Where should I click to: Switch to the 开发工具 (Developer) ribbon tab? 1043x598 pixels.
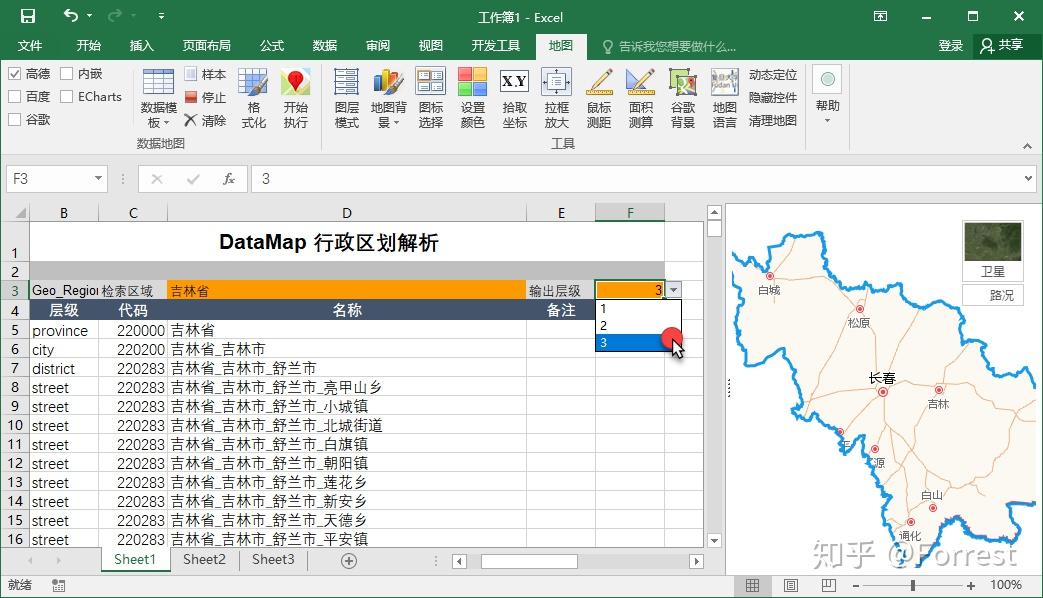point(495,45)
